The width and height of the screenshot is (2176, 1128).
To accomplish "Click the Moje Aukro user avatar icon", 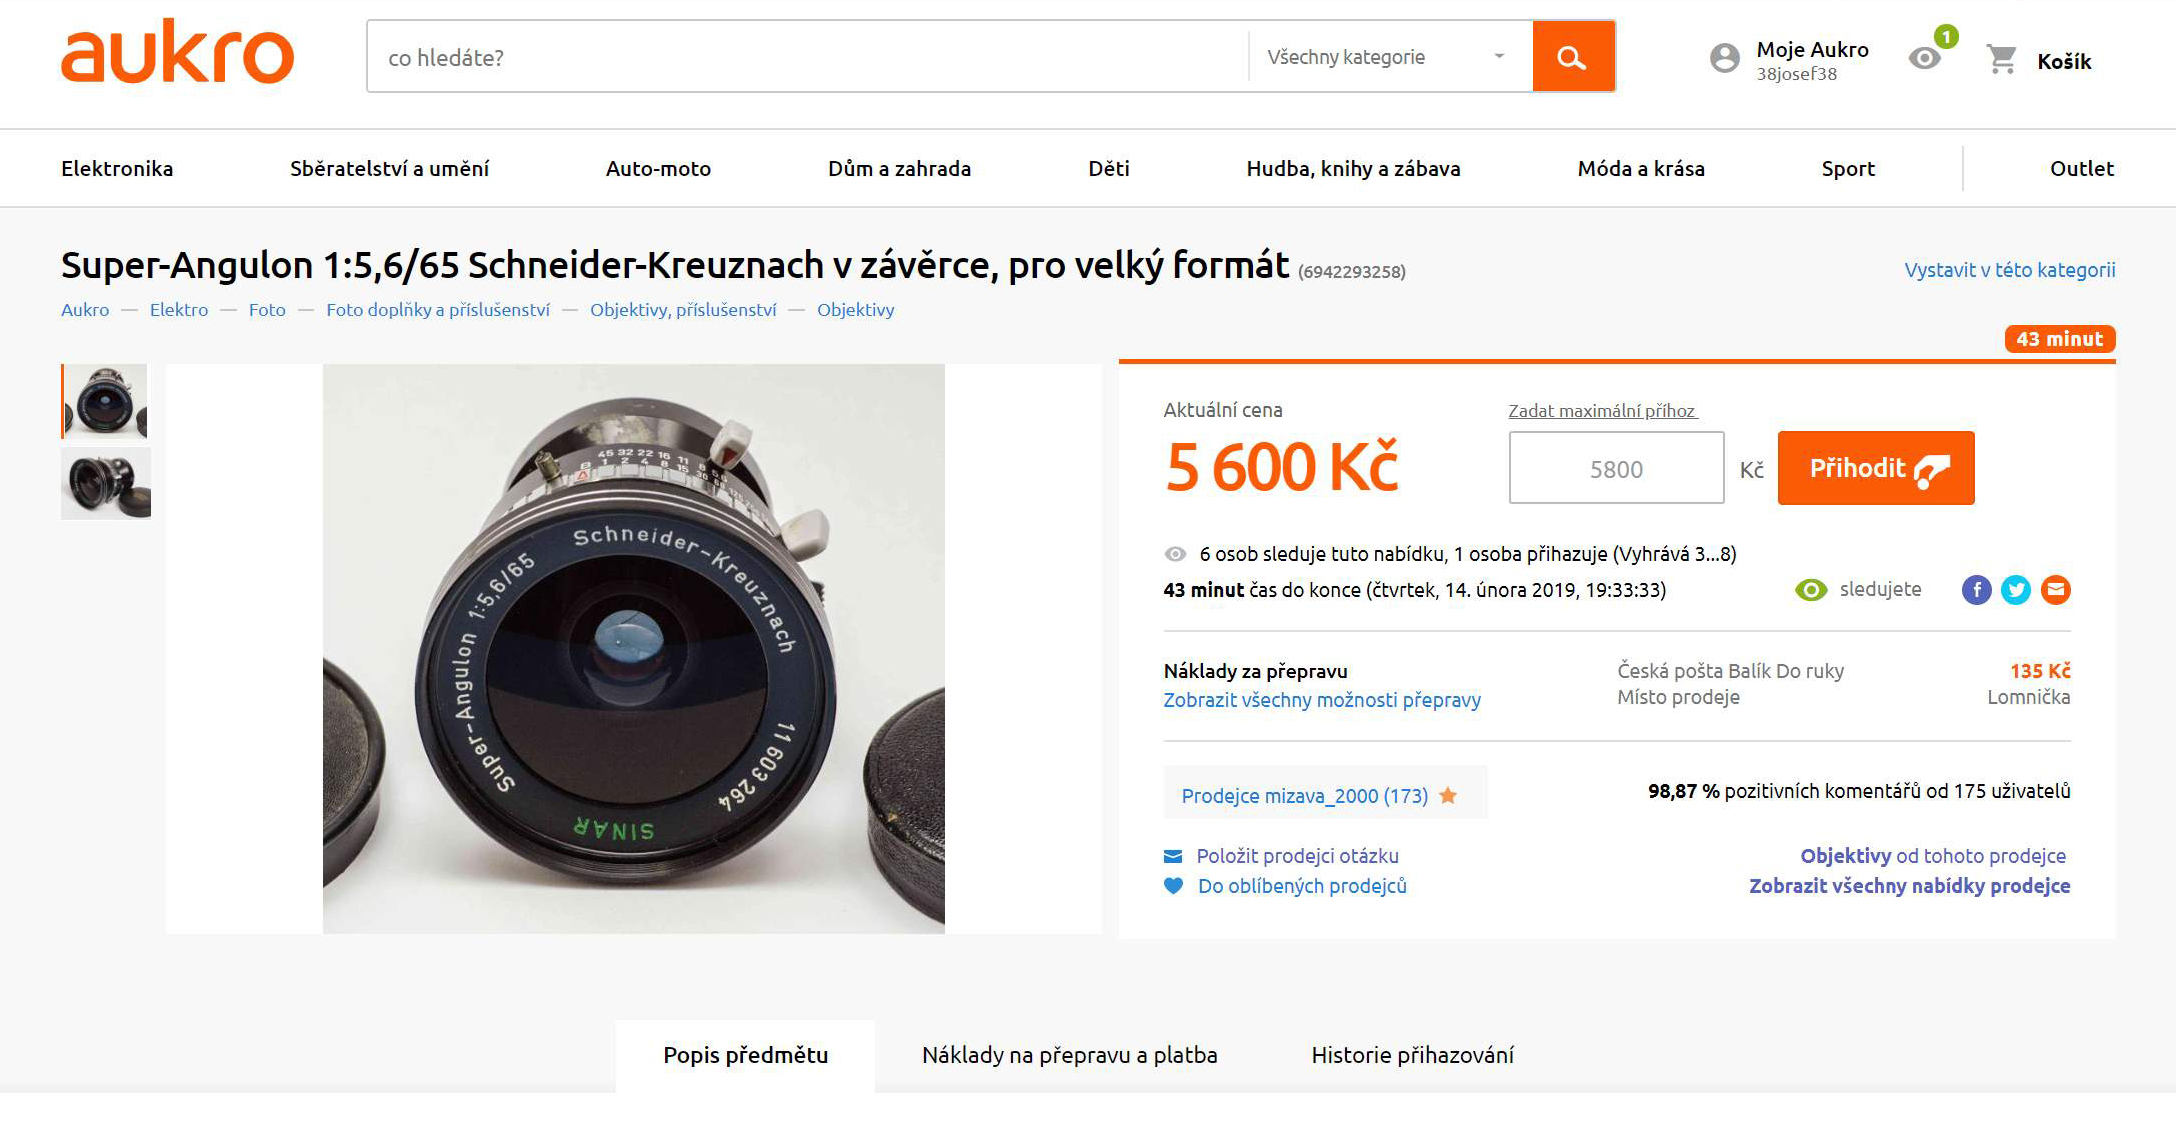I will [x=1725, y=58].
